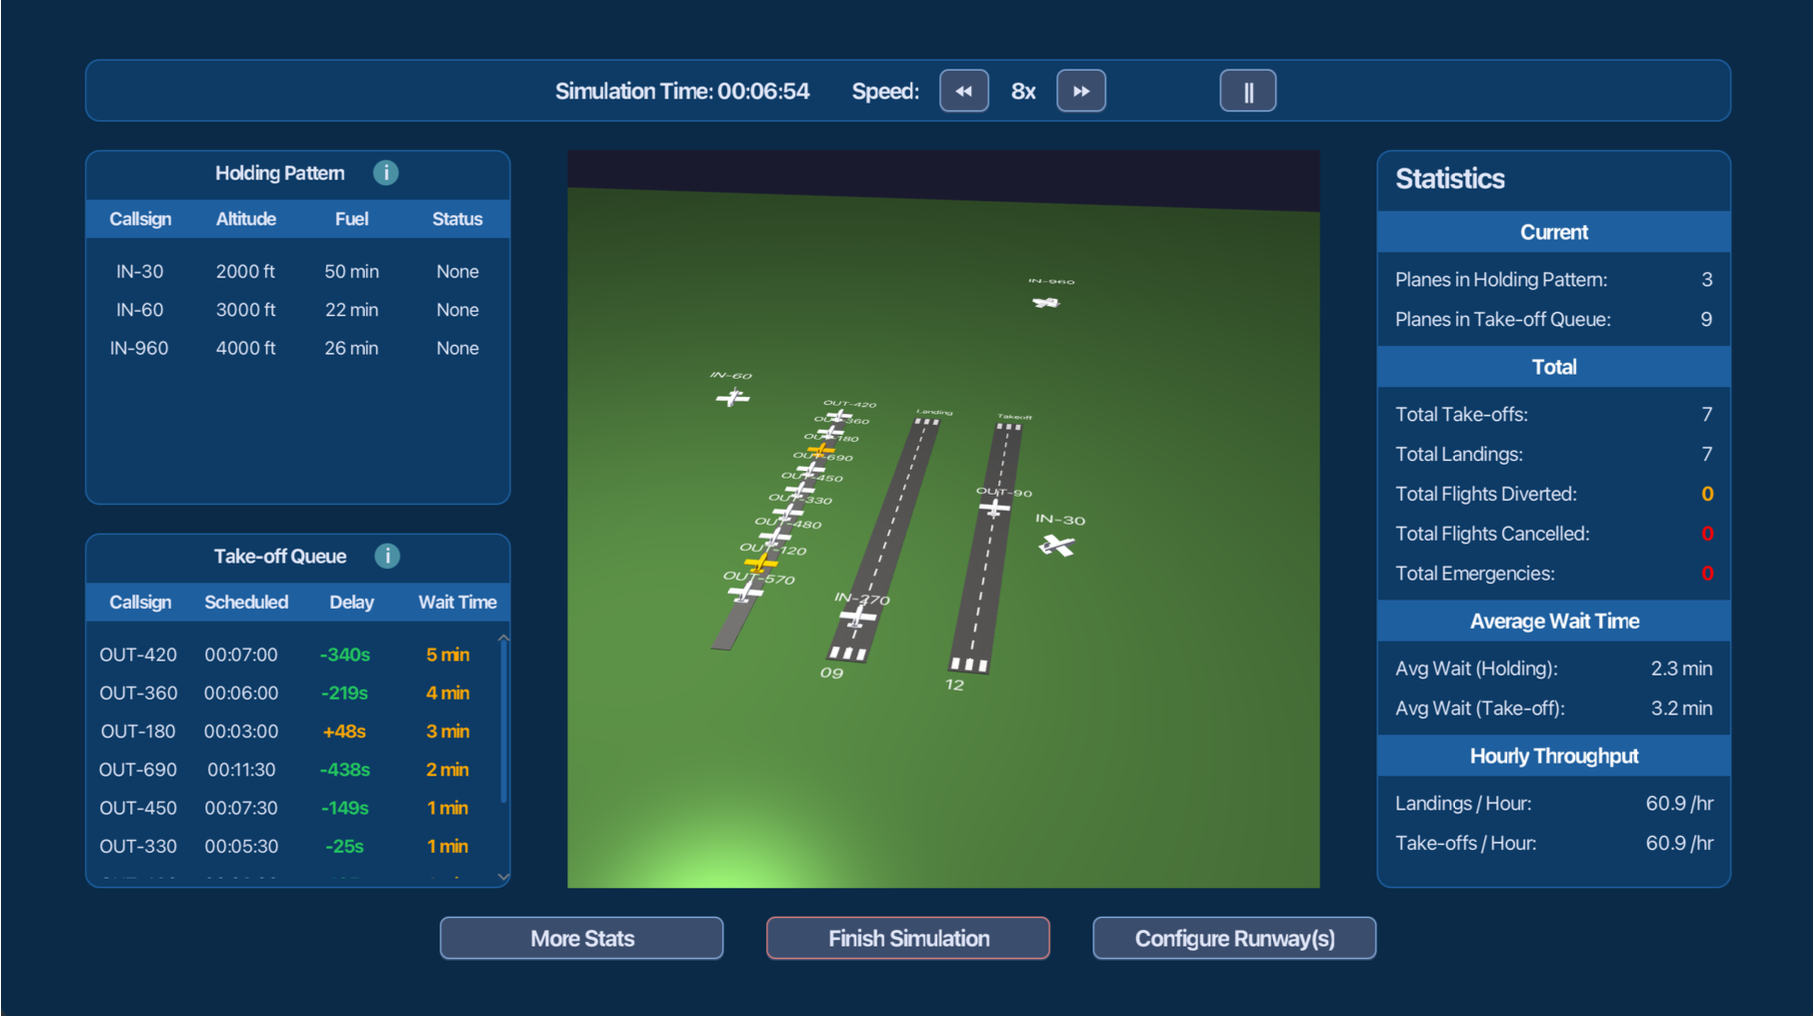Select OUT-180 in the take-off queue
The width and height of the screenshot is (1814, 1018).
tap(292, 731)
